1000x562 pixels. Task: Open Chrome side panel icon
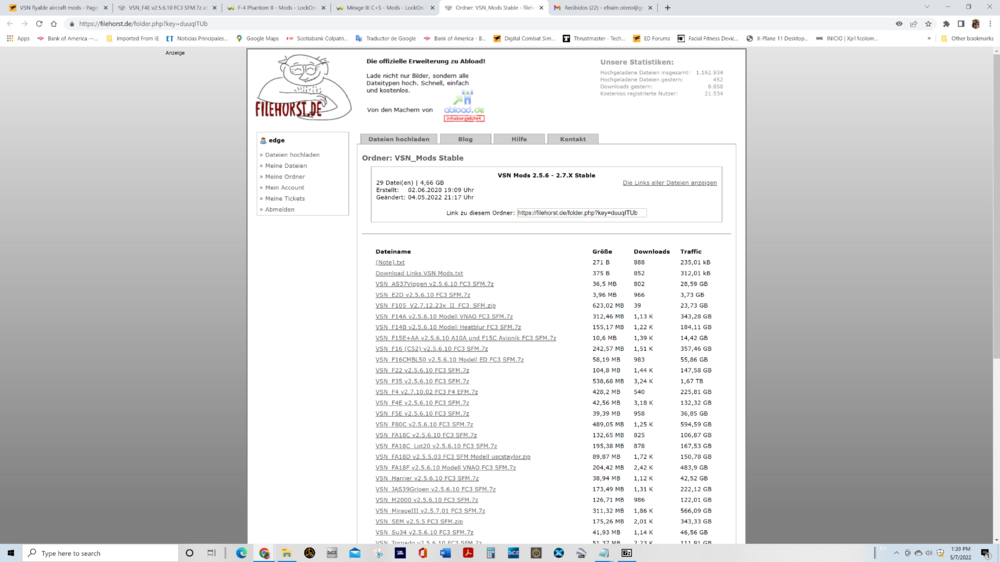(x=961, y=24)
